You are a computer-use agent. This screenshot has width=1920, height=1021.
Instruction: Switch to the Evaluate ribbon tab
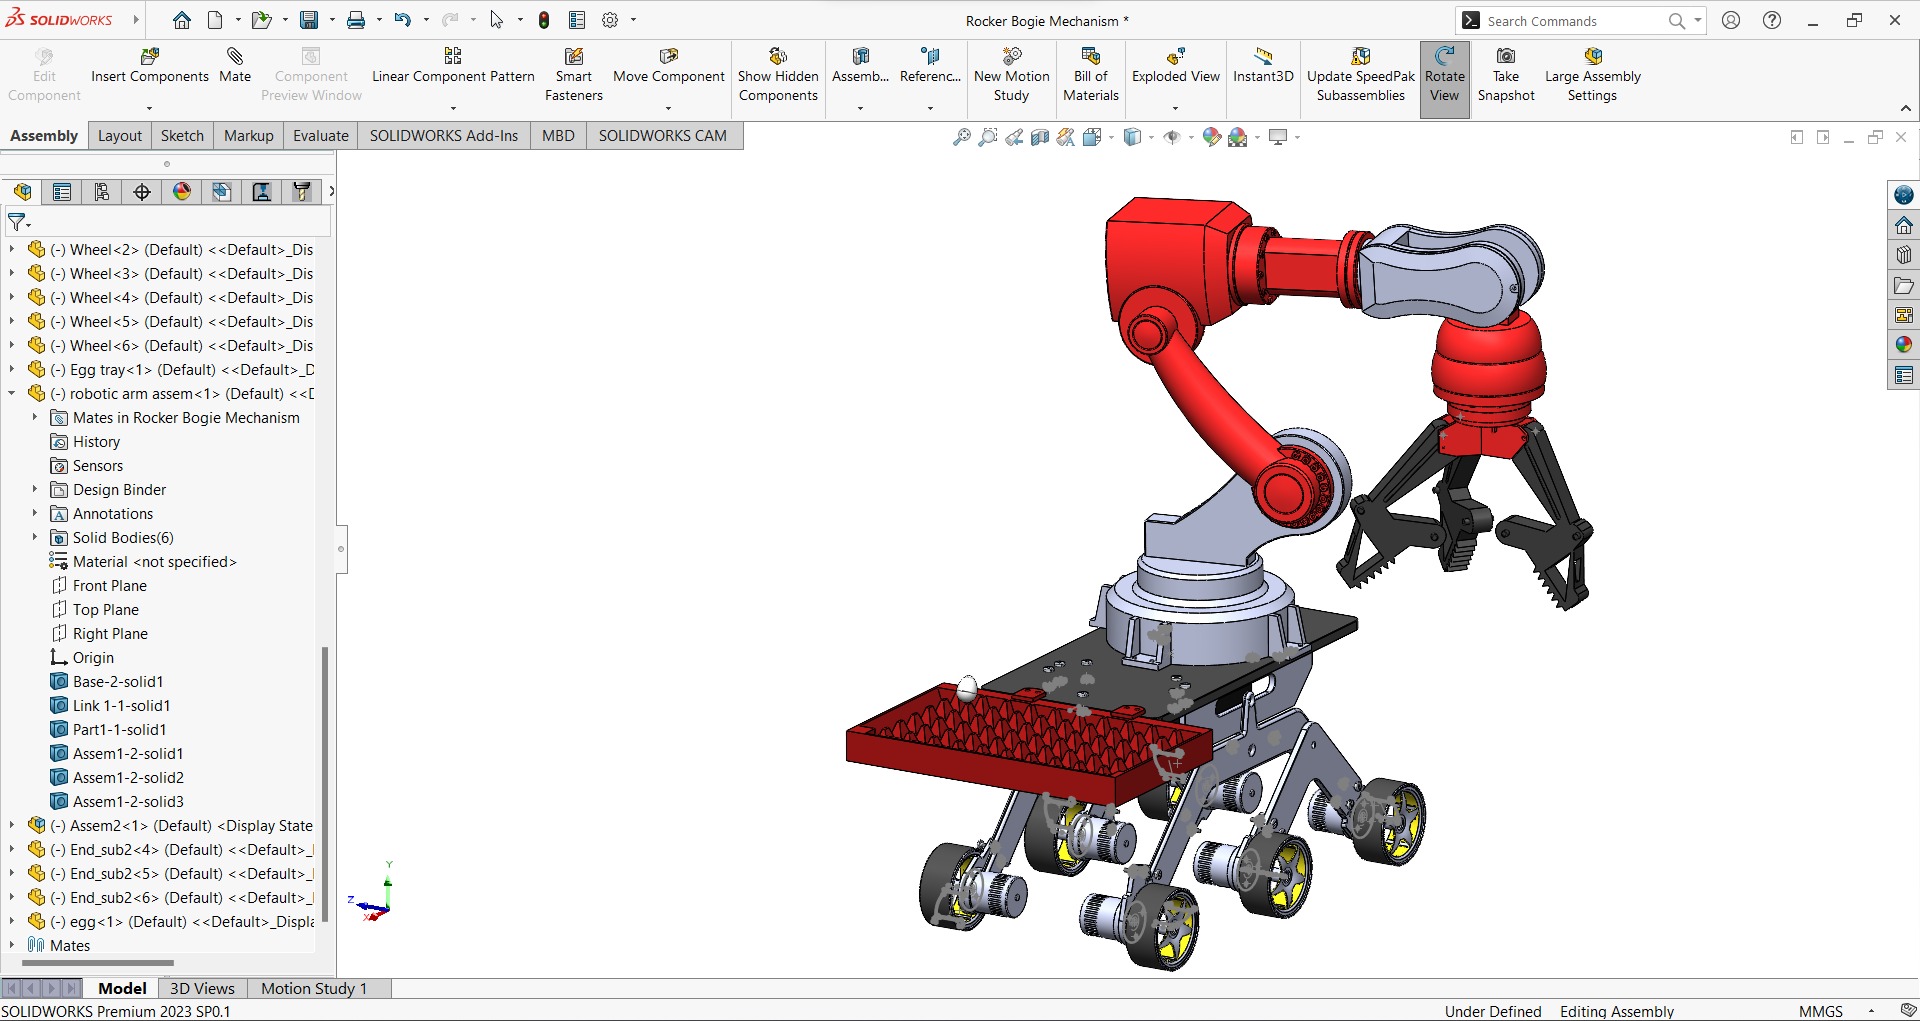pyautogui.click(x=320, y=136)
